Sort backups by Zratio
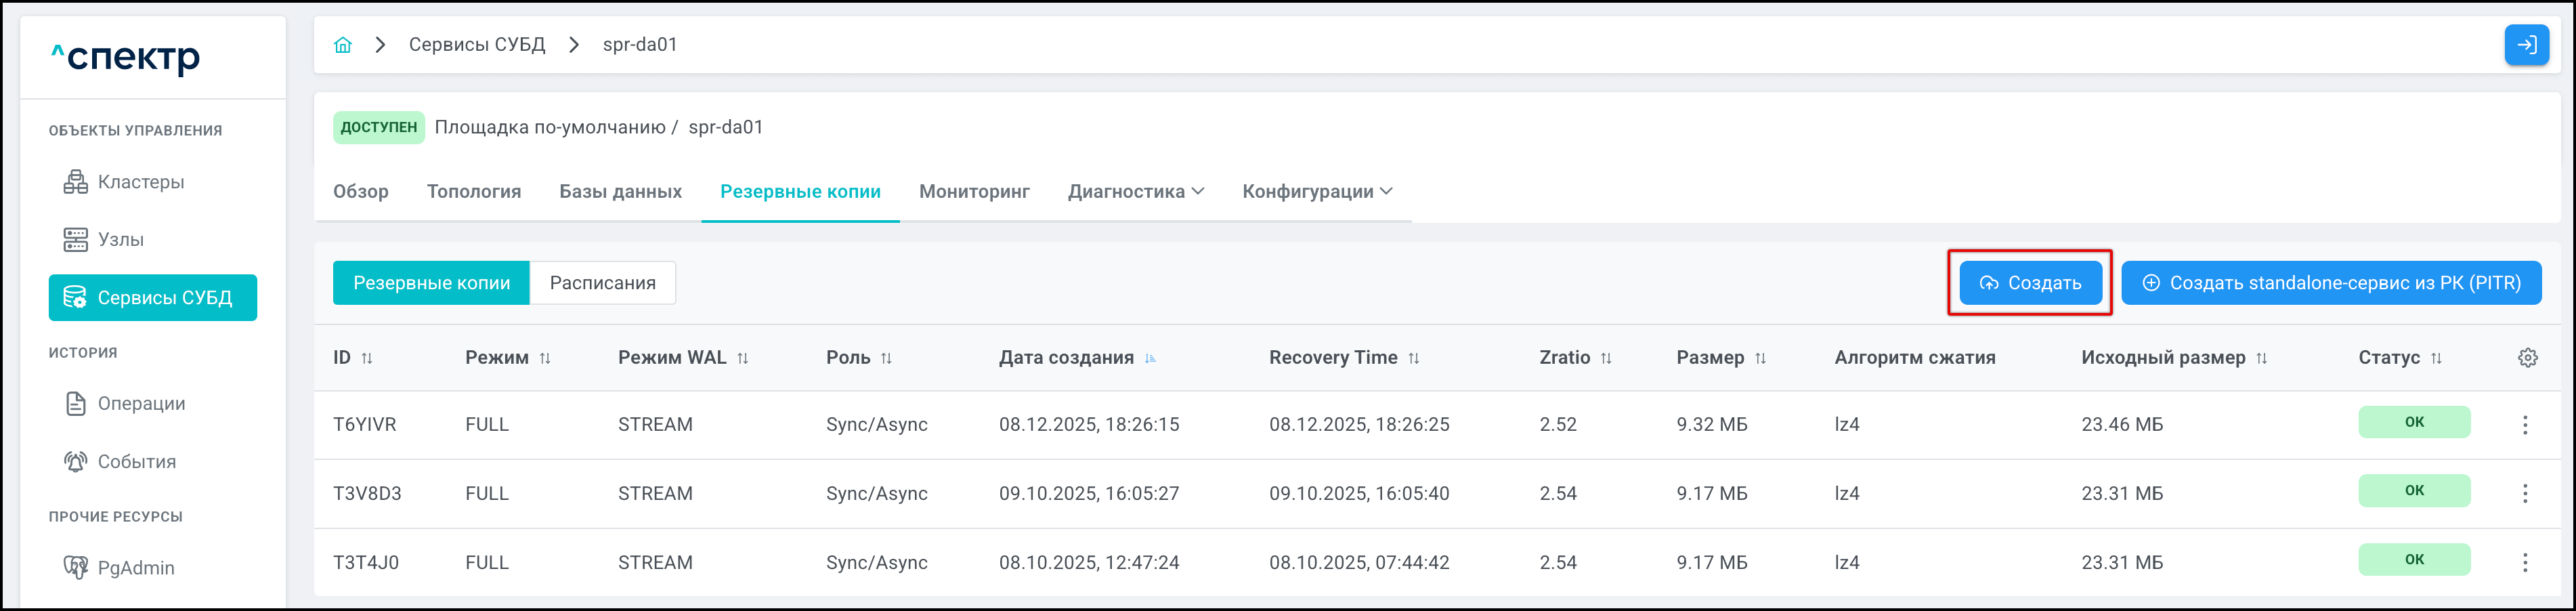Screen dimensions: 2576x611 (x=1606, y=358)
